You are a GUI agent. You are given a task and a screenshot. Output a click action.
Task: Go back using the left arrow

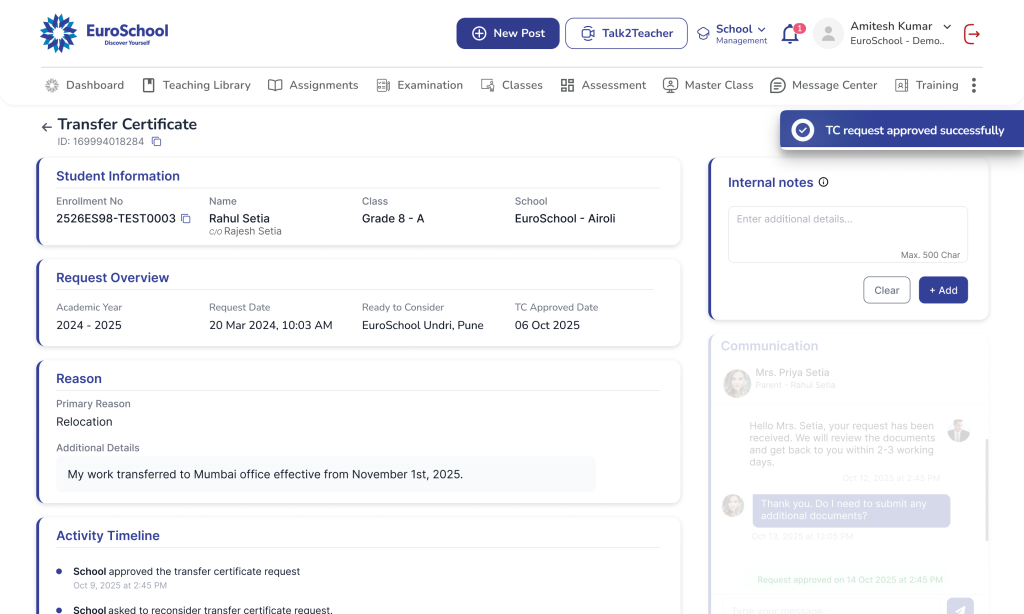46,127
